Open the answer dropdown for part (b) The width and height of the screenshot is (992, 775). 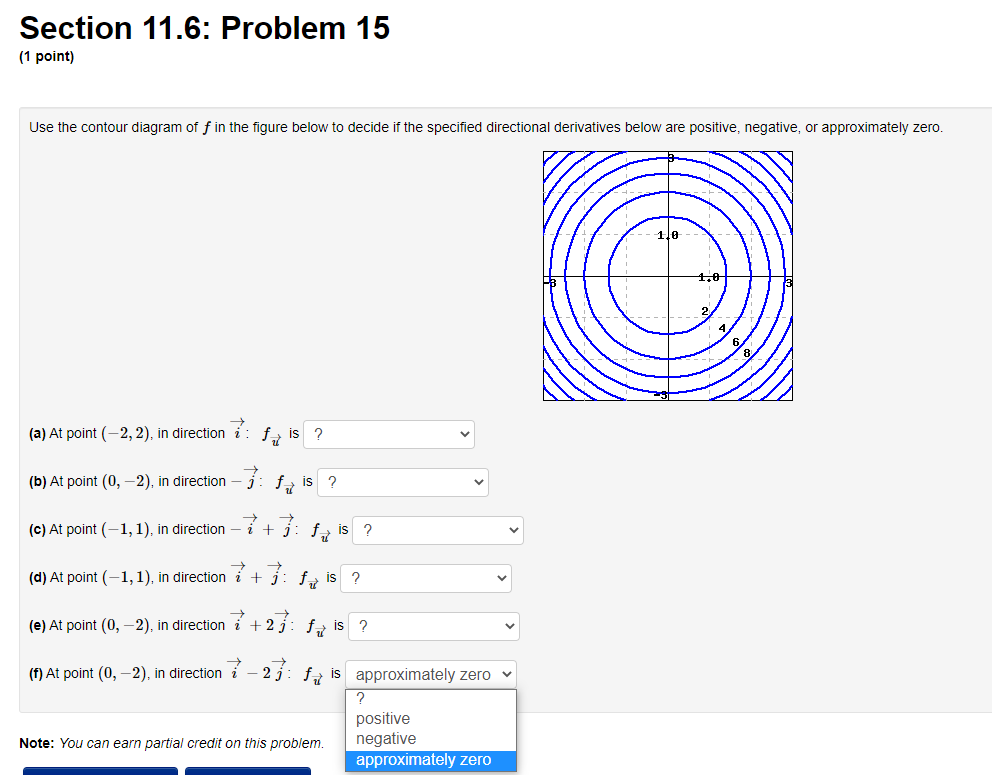tap(402, 482)
